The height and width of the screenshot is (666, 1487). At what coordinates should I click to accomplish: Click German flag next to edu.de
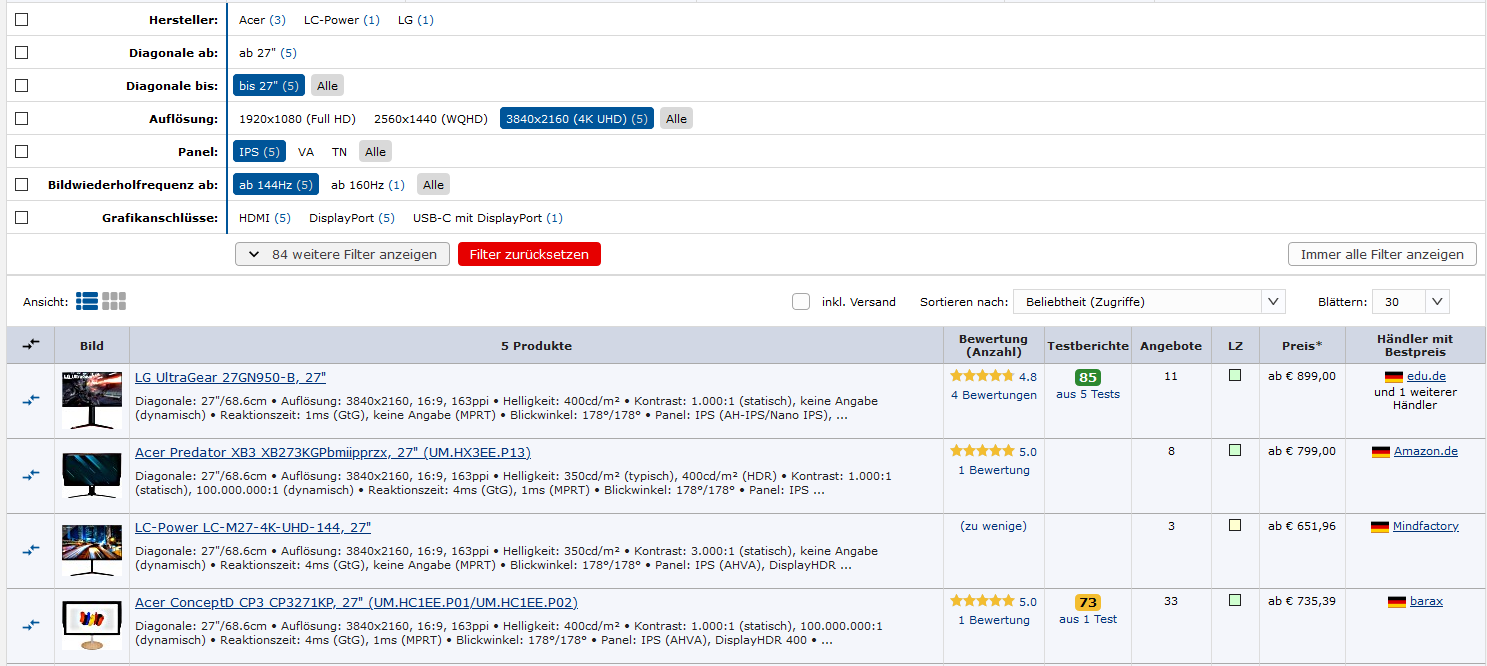[1394, 377]
